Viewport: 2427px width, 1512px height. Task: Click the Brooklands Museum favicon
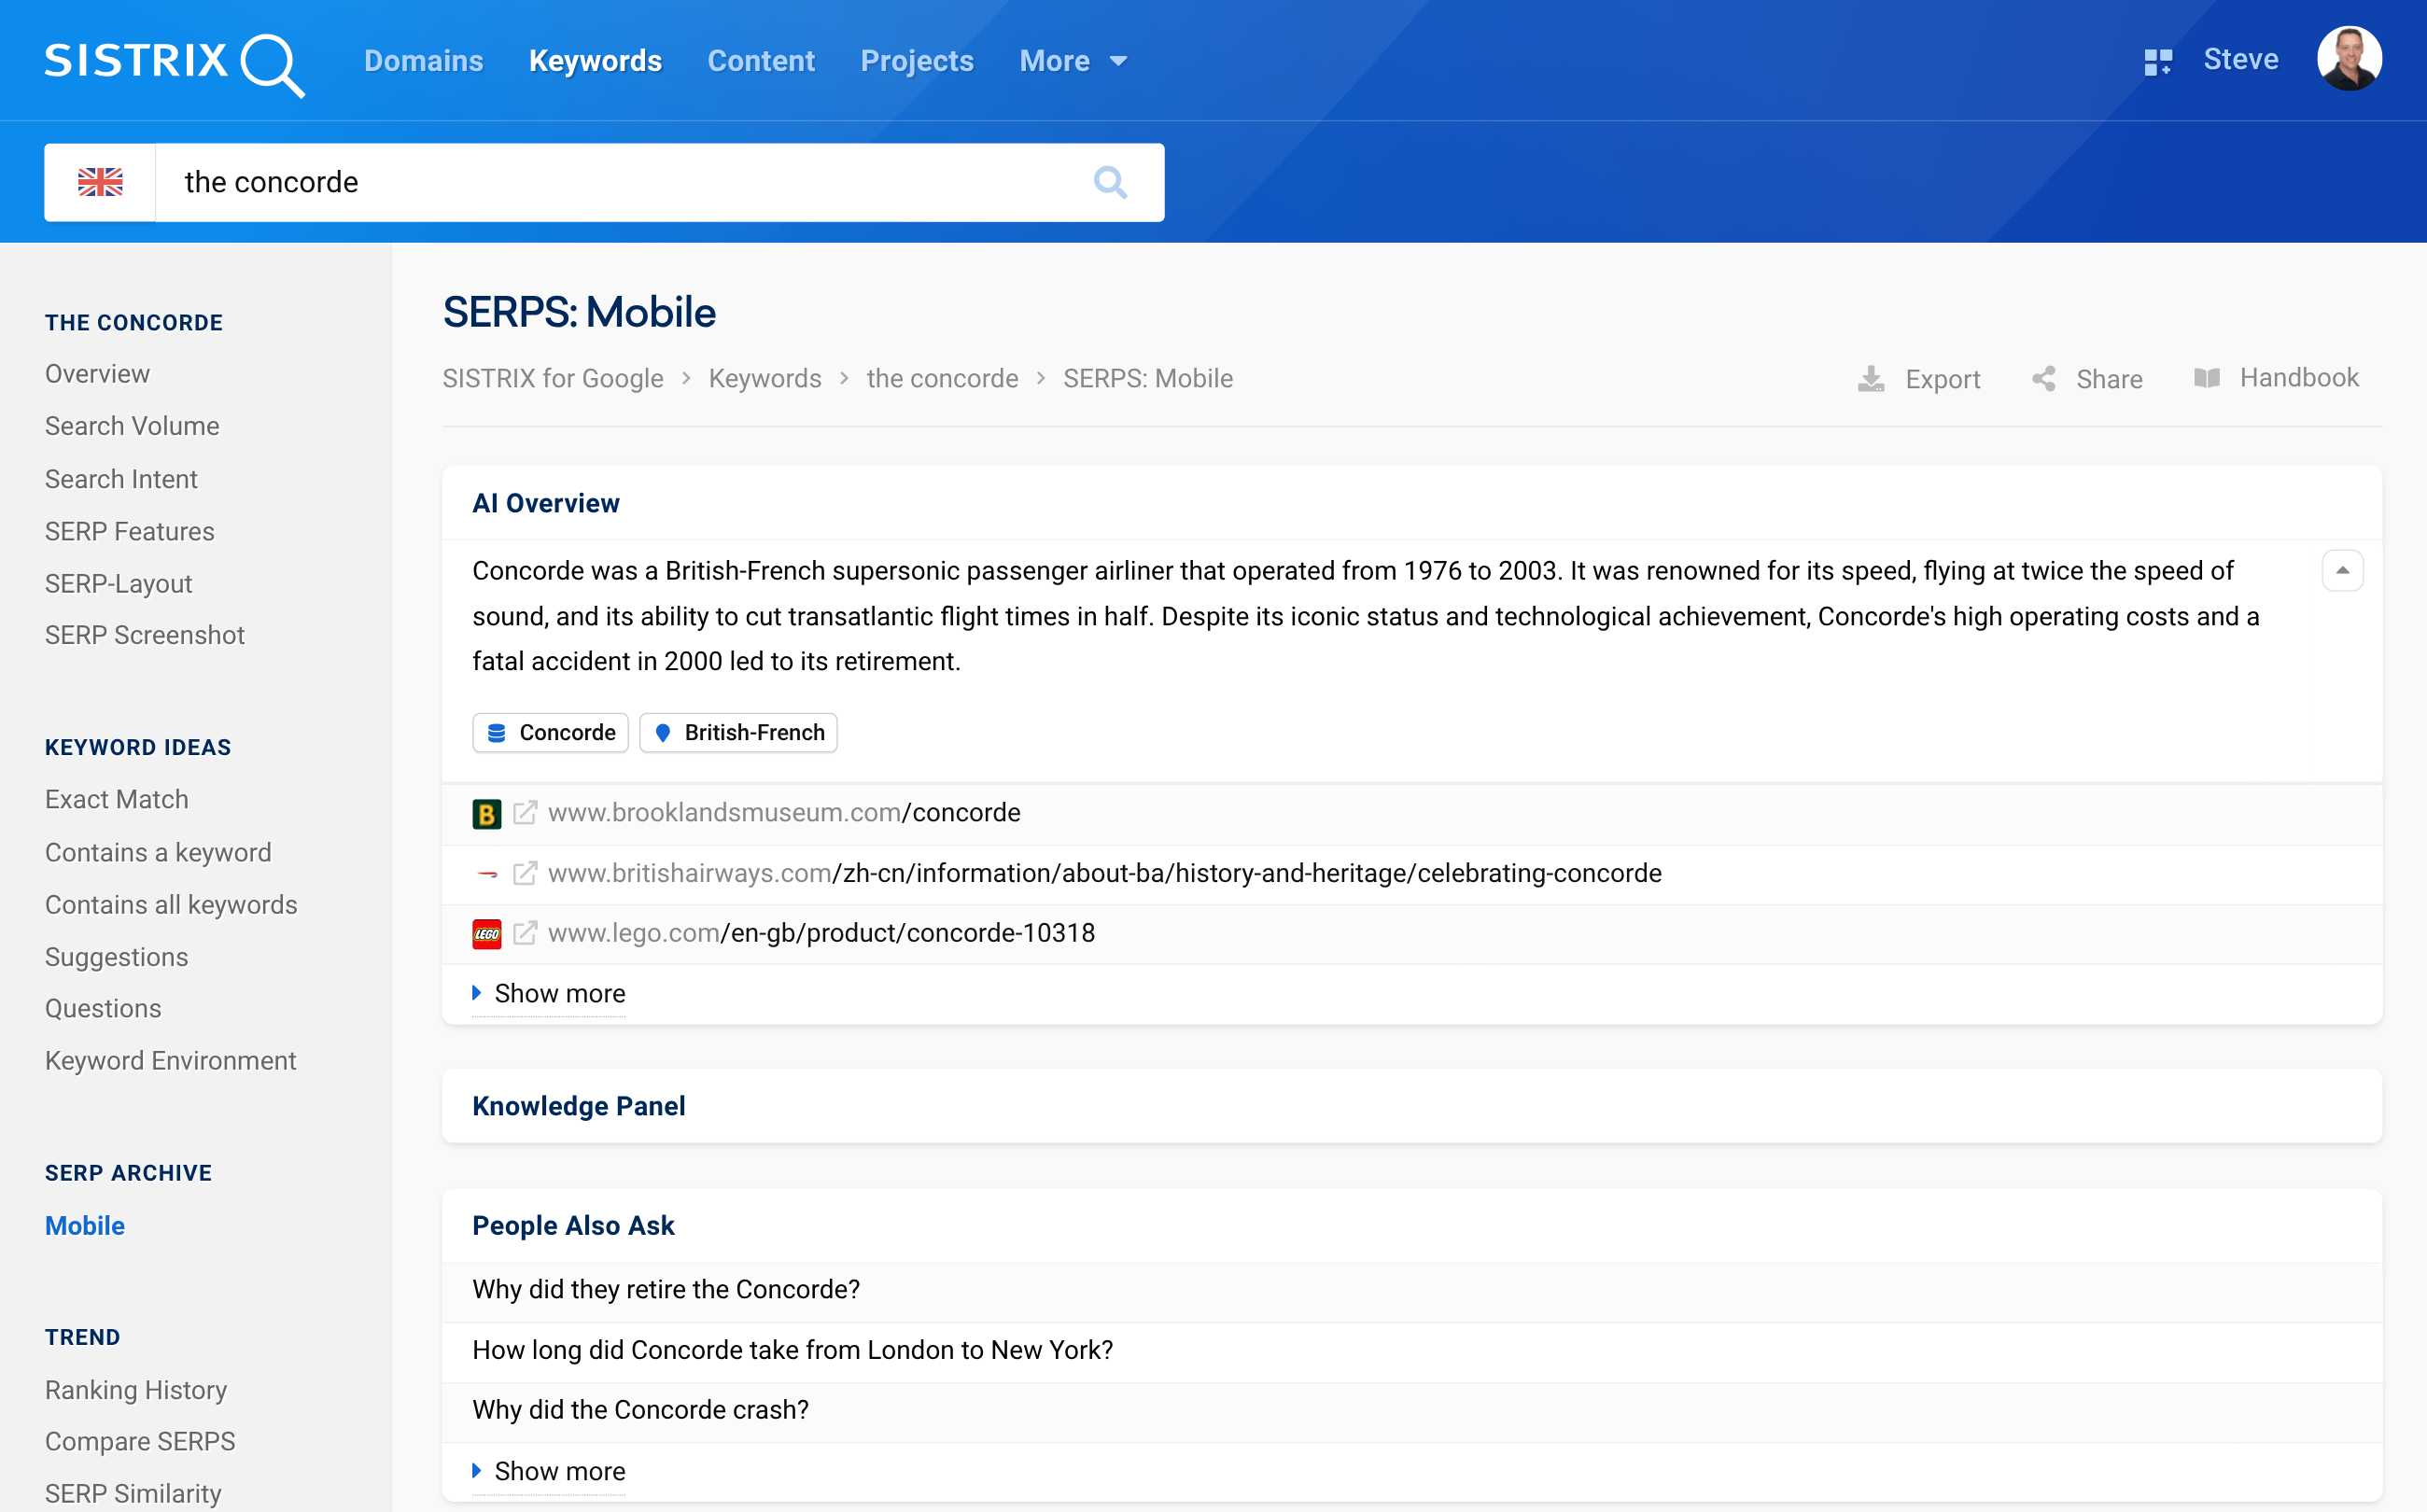487,814
